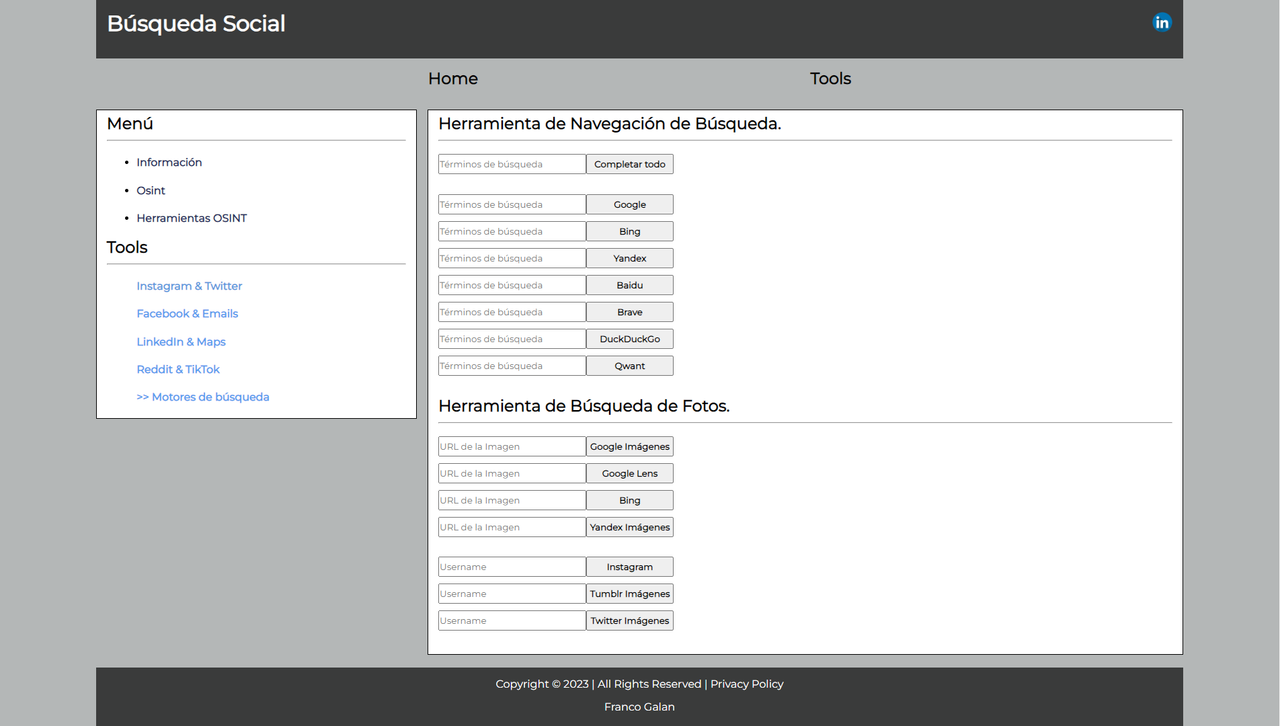Focus the Username field for Tumblr Imágenes
Viewport: 1280px width, 726px height.
(x=512, y=594)
